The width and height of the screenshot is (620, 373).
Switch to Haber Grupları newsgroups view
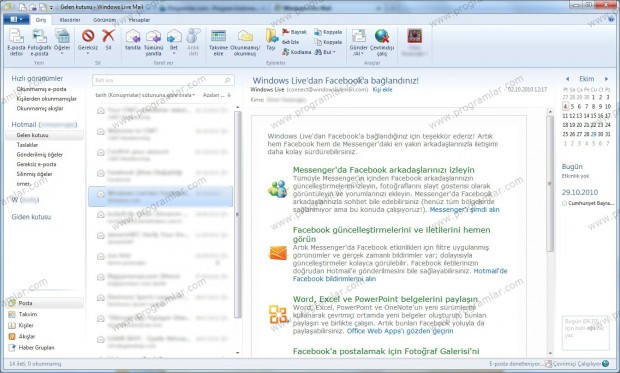tap(31, 347)
